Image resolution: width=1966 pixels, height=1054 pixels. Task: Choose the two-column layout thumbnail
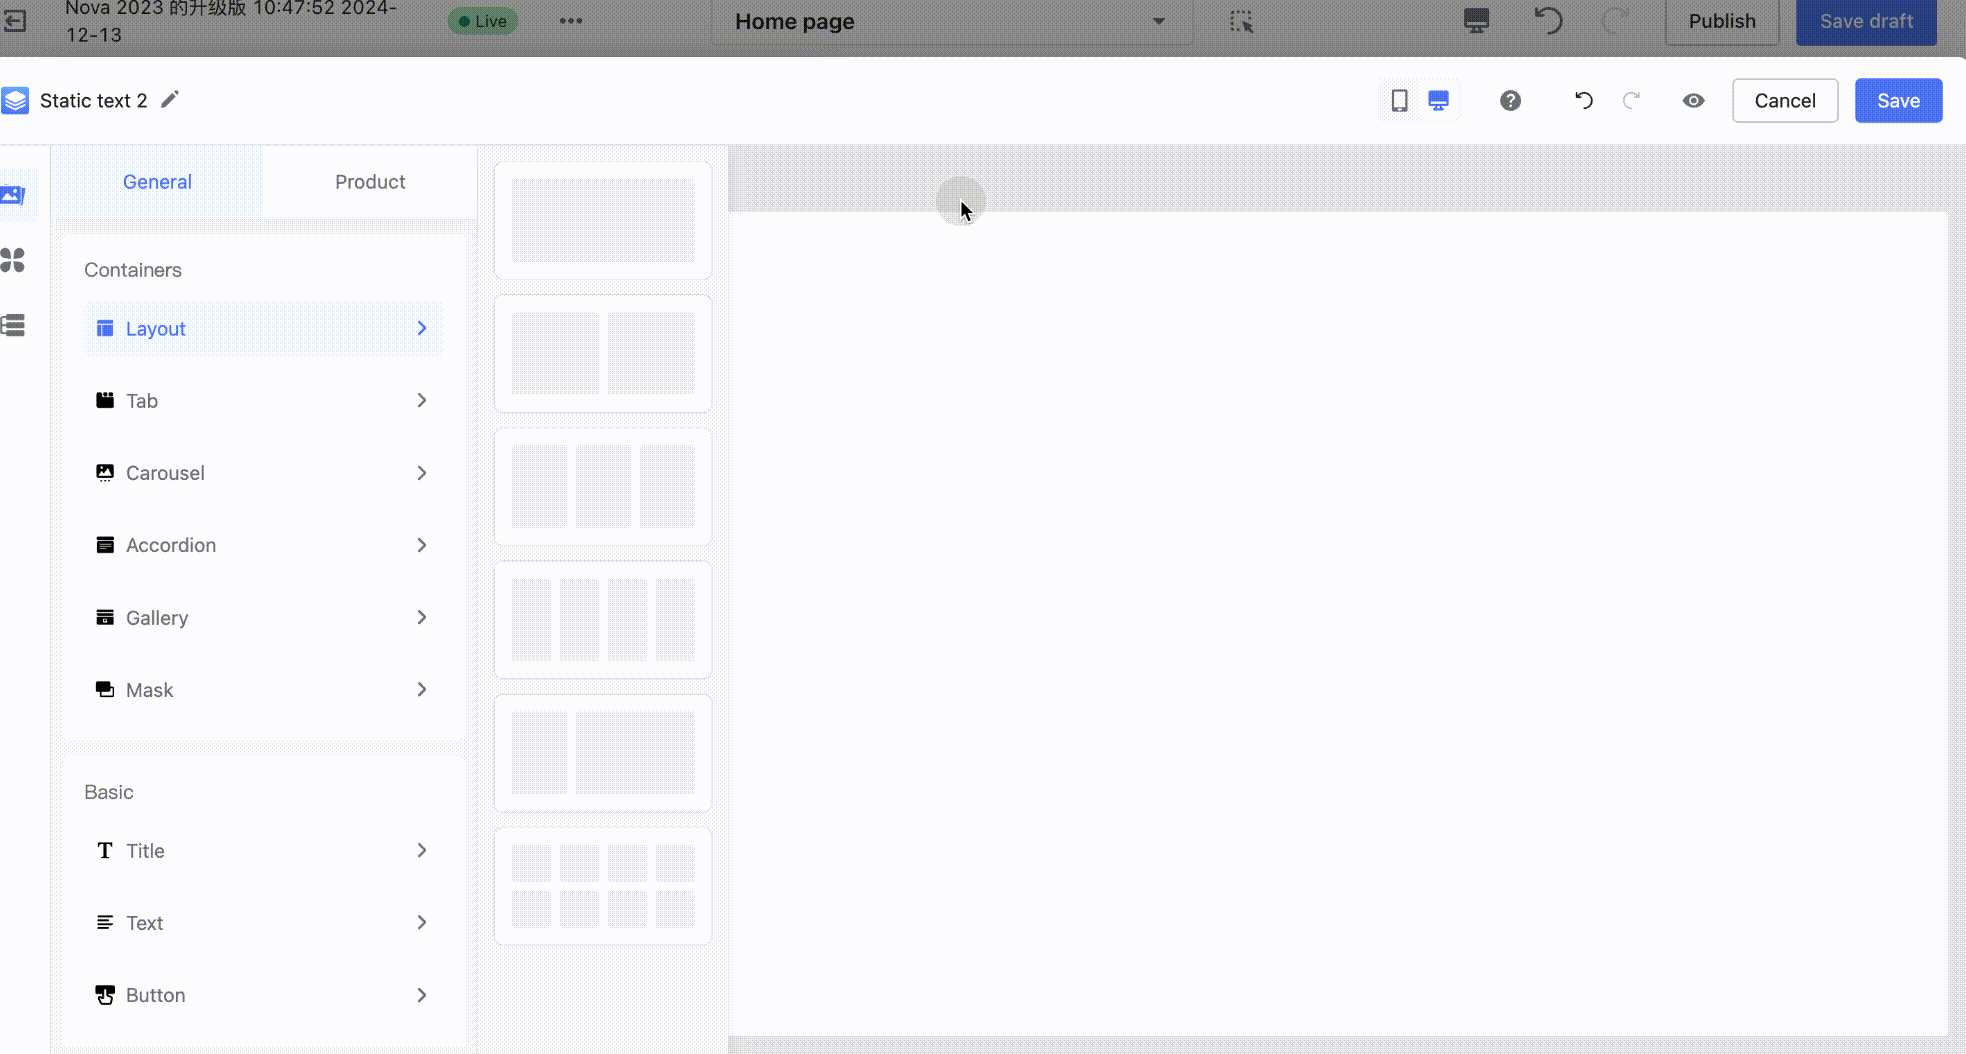click(x=602, y=353)
